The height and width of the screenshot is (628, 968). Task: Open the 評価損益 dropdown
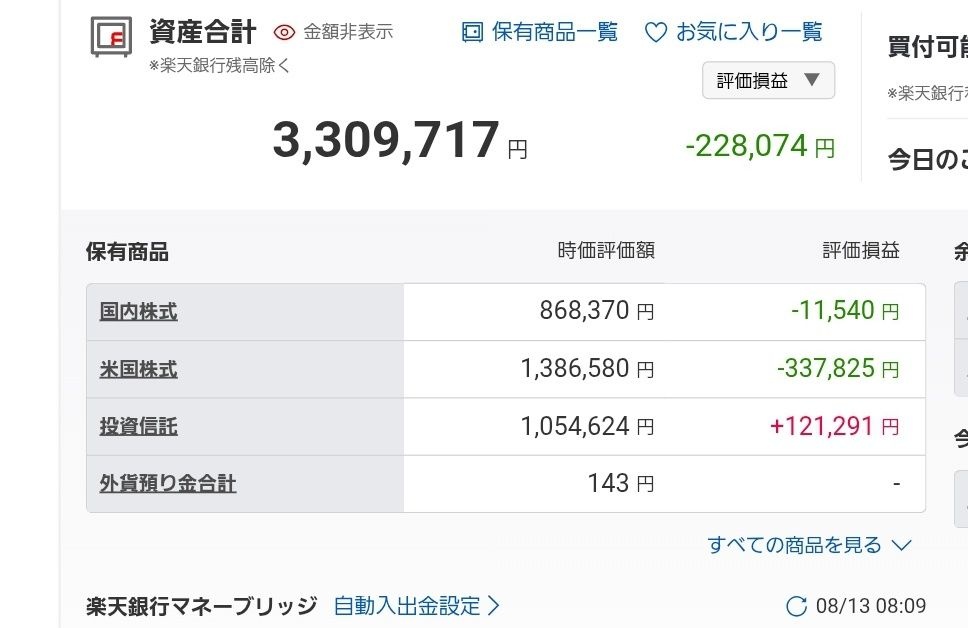768,80
